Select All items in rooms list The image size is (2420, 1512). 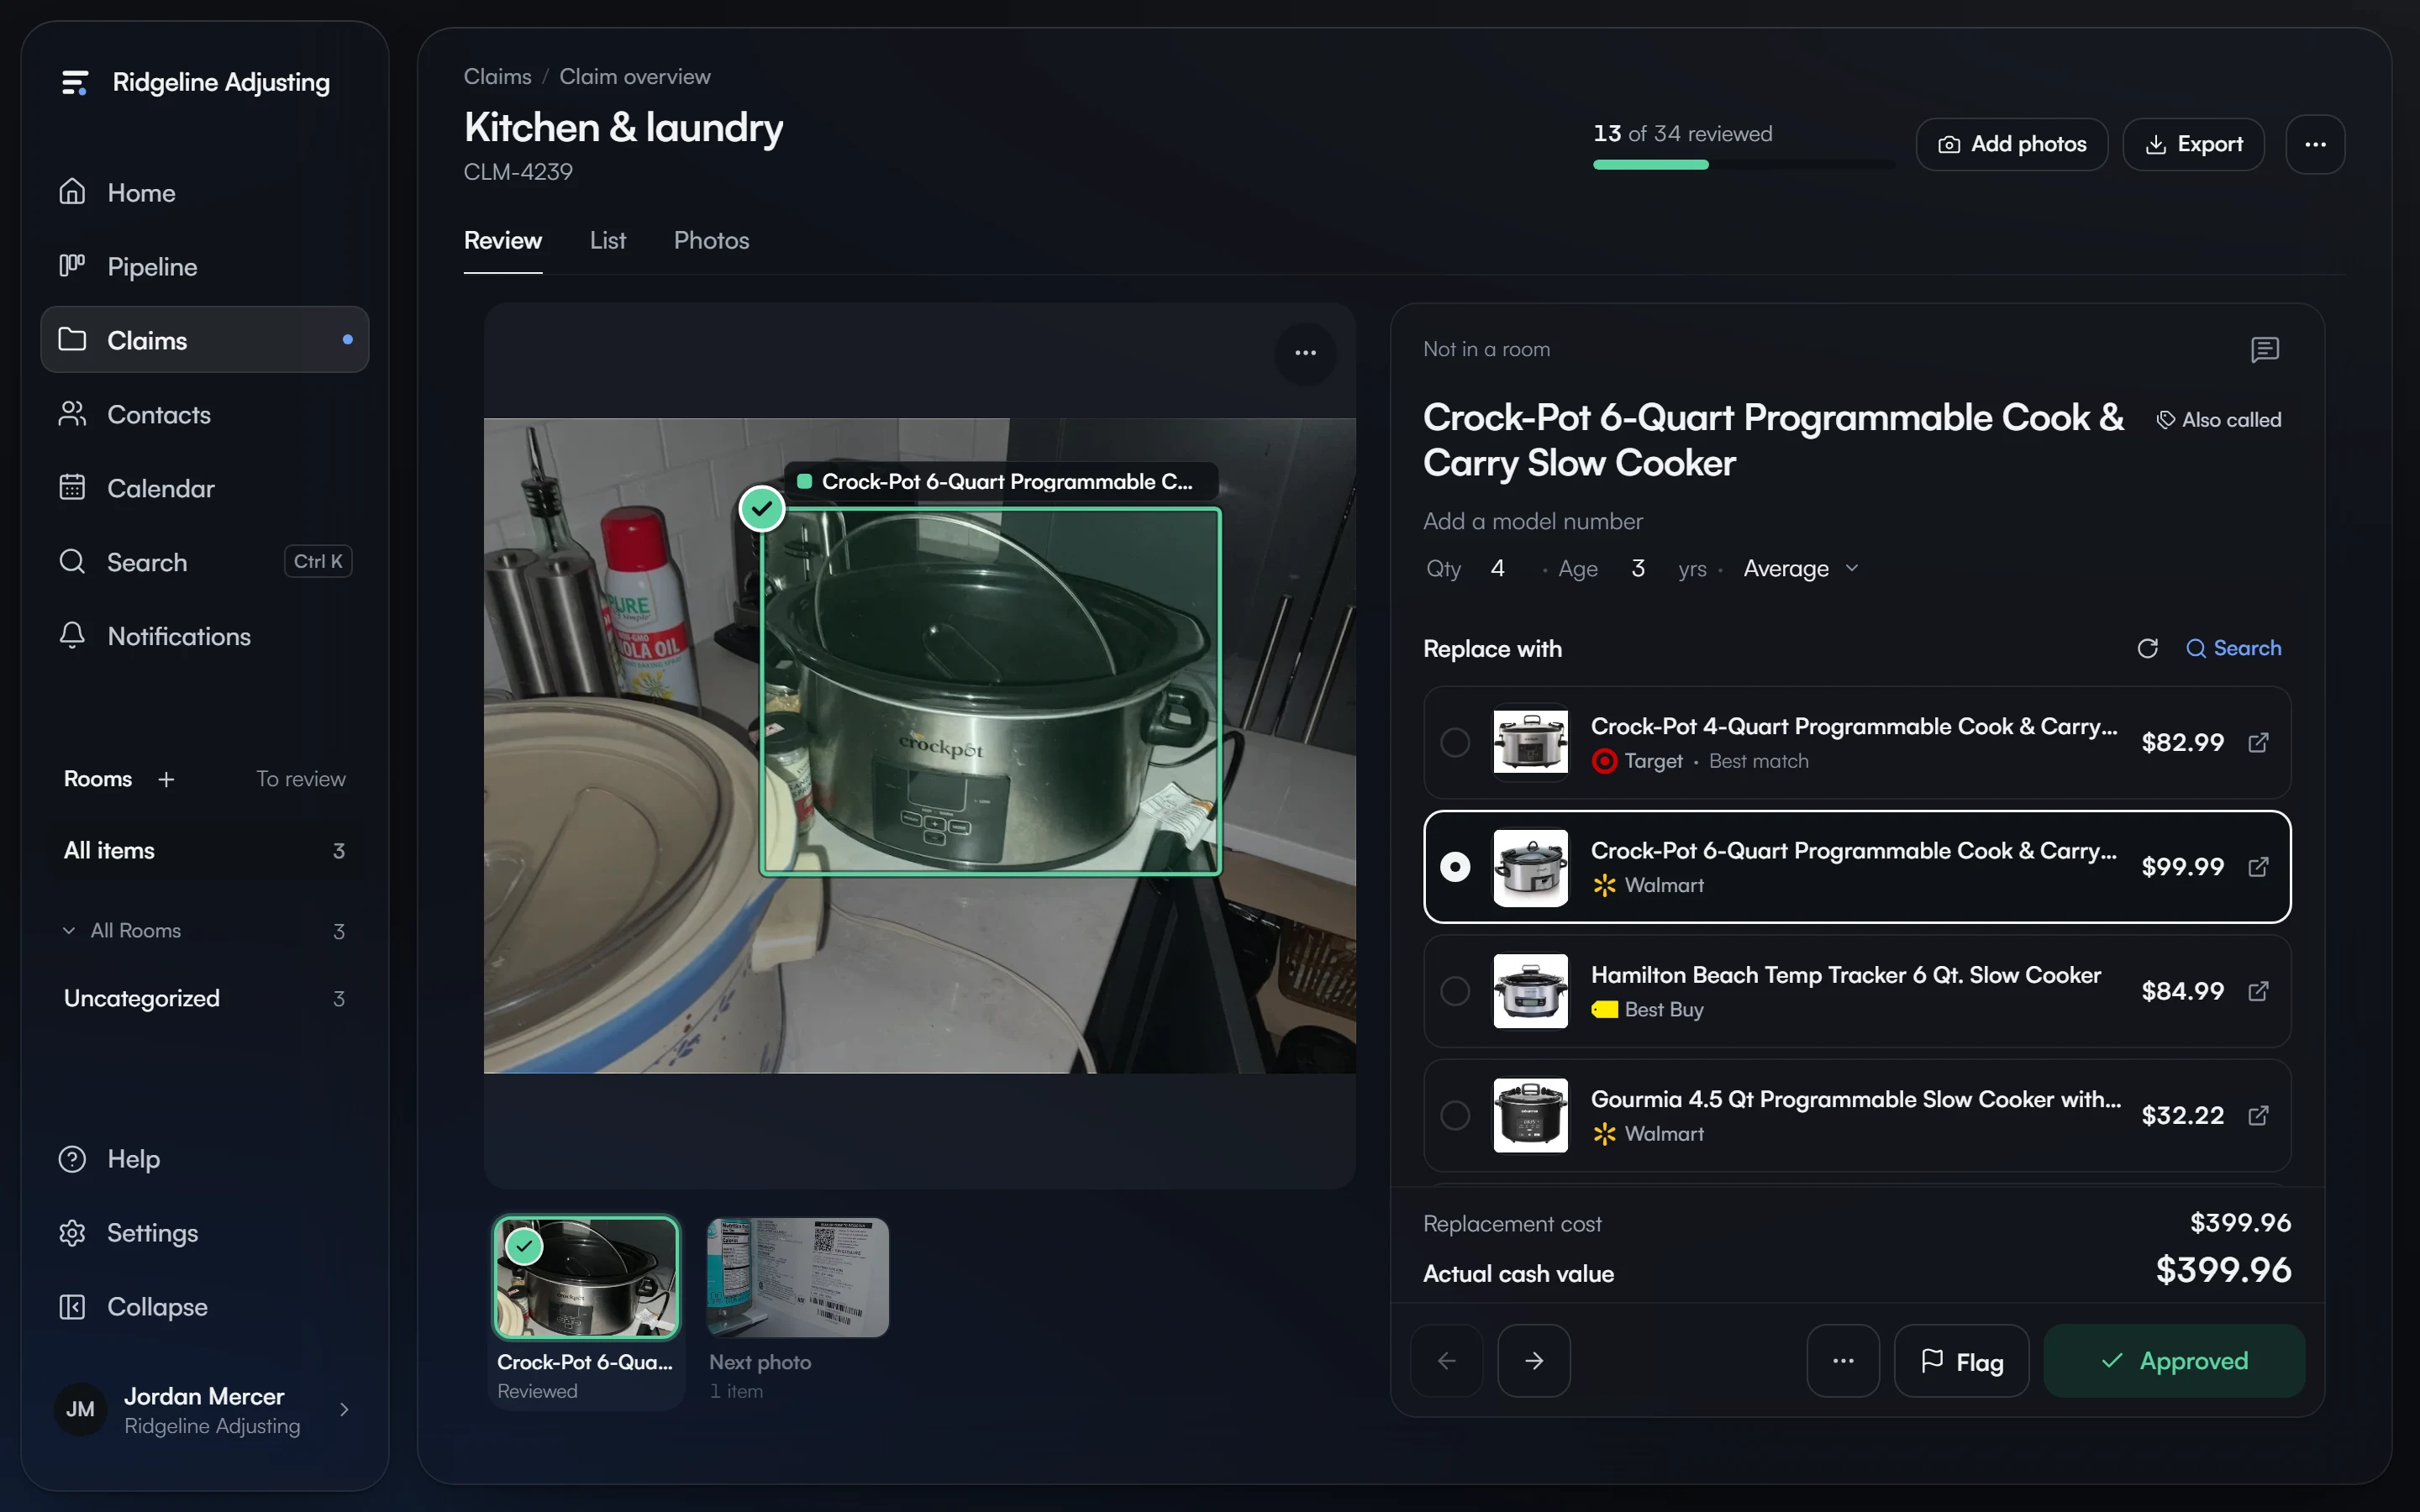(x=204, y=850)
